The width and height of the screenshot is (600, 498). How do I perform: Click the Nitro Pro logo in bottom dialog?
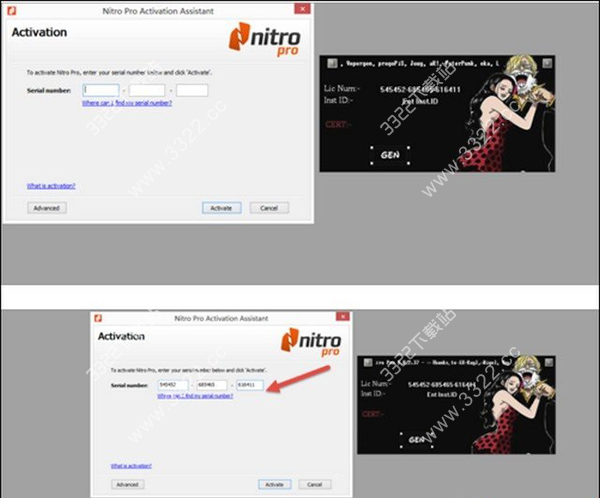[x=311, y=342]
